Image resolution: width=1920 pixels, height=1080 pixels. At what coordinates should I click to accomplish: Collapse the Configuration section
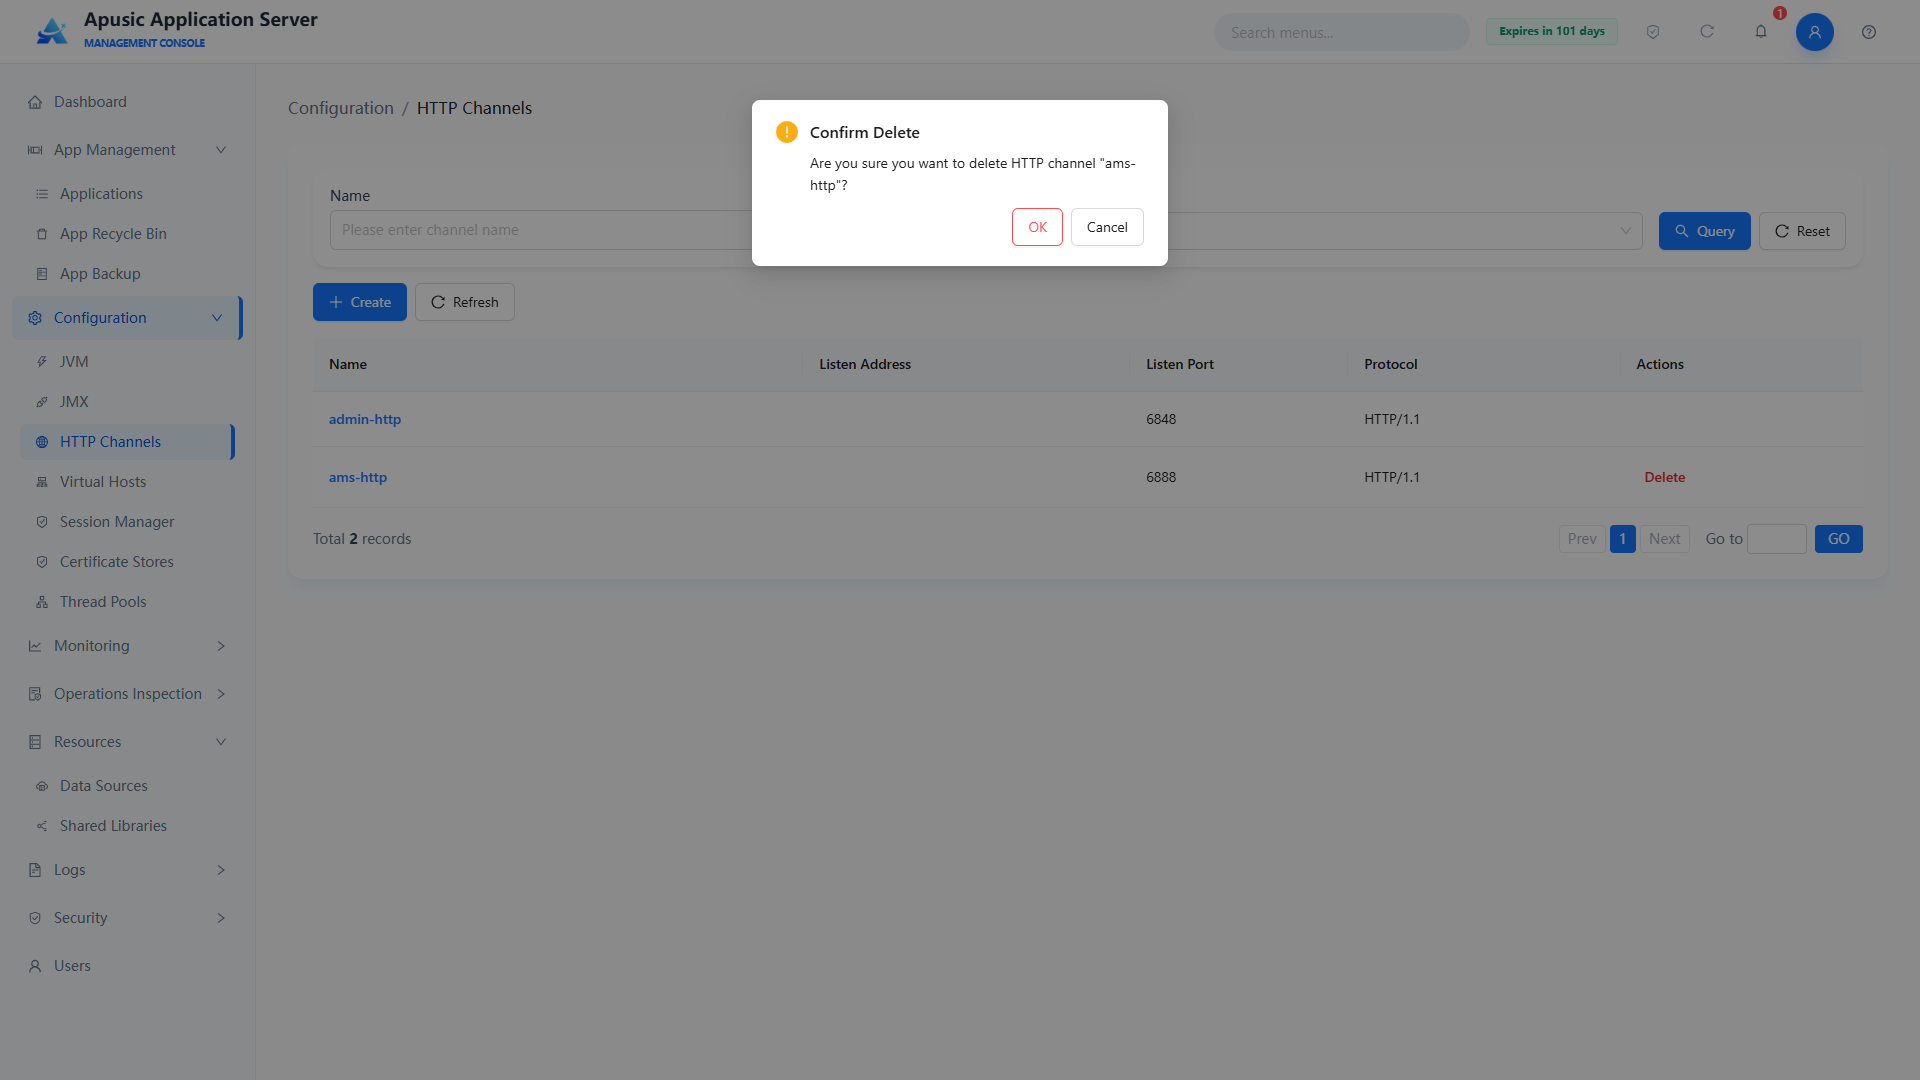(x=128, y=318)
